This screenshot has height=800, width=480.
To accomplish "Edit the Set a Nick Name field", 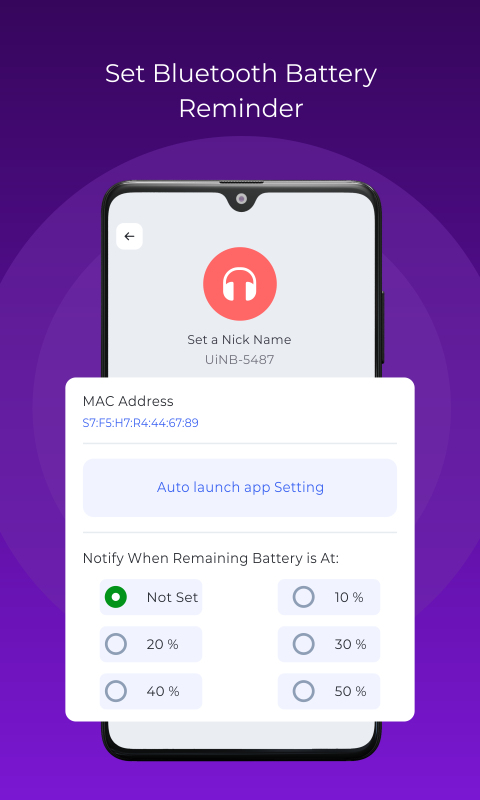I will [x=239, y=340].
